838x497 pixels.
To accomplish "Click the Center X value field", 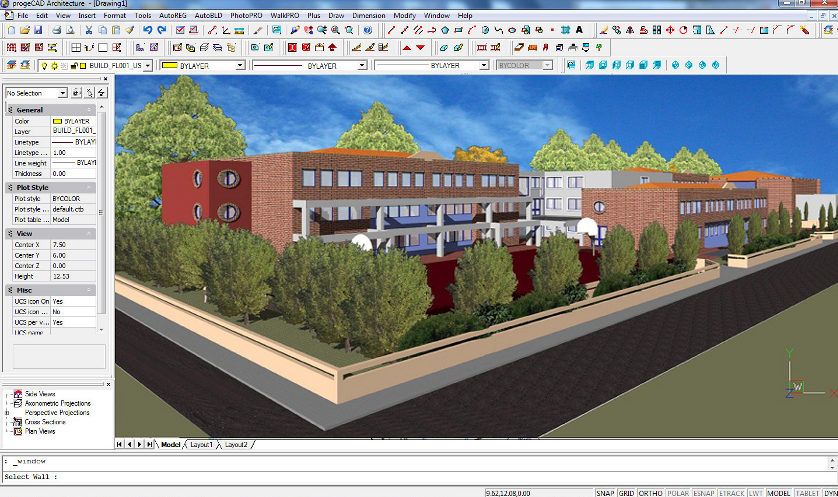I will click(x=73, y=244).
